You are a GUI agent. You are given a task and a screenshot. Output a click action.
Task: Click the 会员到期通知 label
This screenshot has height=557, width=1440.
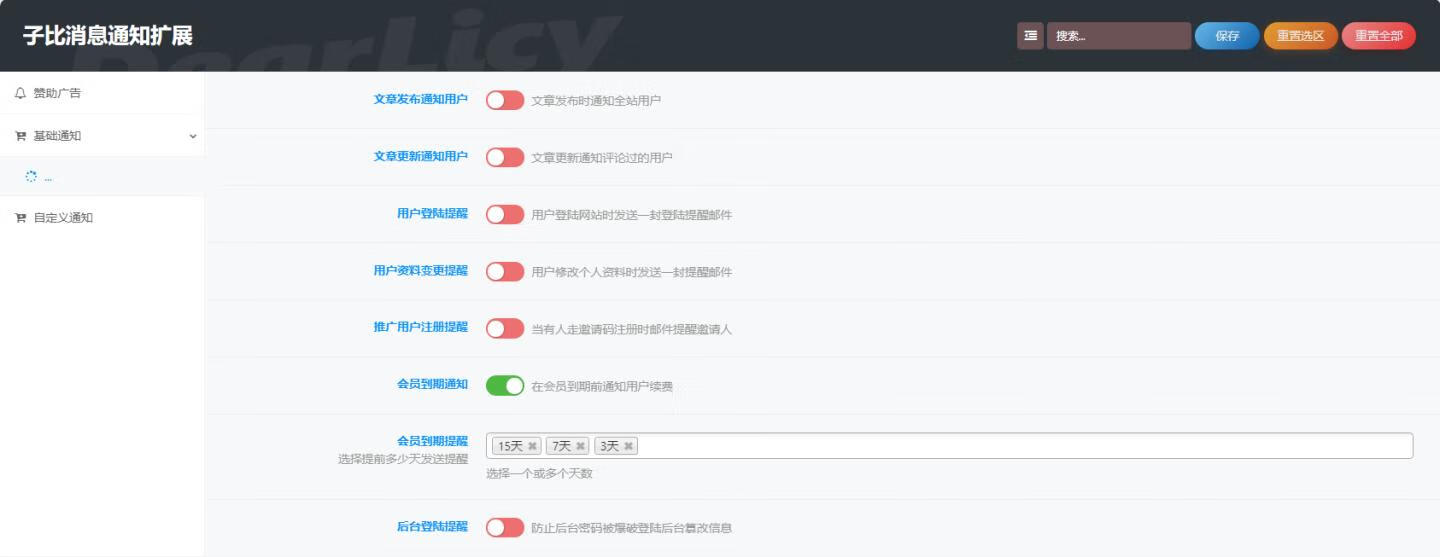[x=432, y=384]
